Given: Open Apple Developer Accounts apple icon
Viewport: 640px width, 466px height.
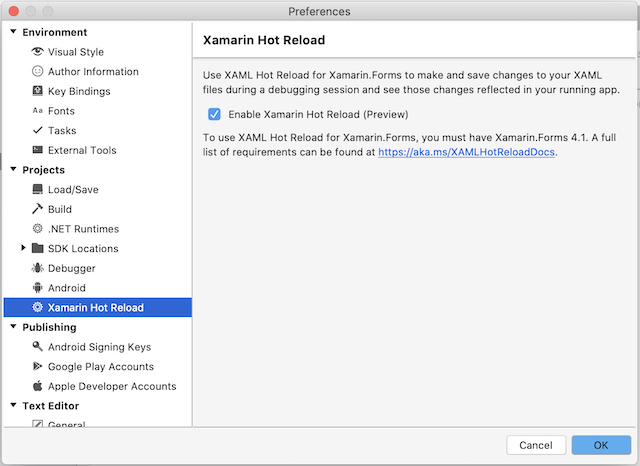Looking at the screenshot, I should click(x=37, y=386).
